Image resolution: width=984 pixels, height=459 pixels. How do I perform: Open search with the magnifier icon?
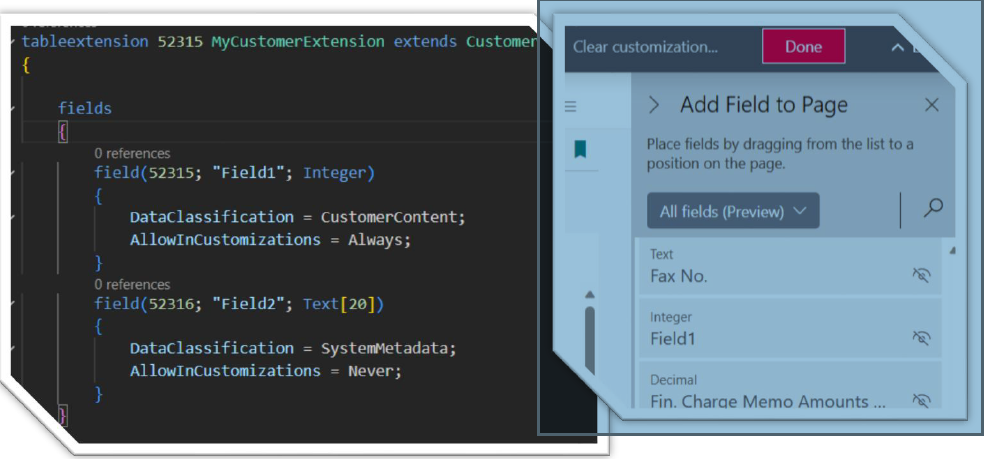[933, 208]
